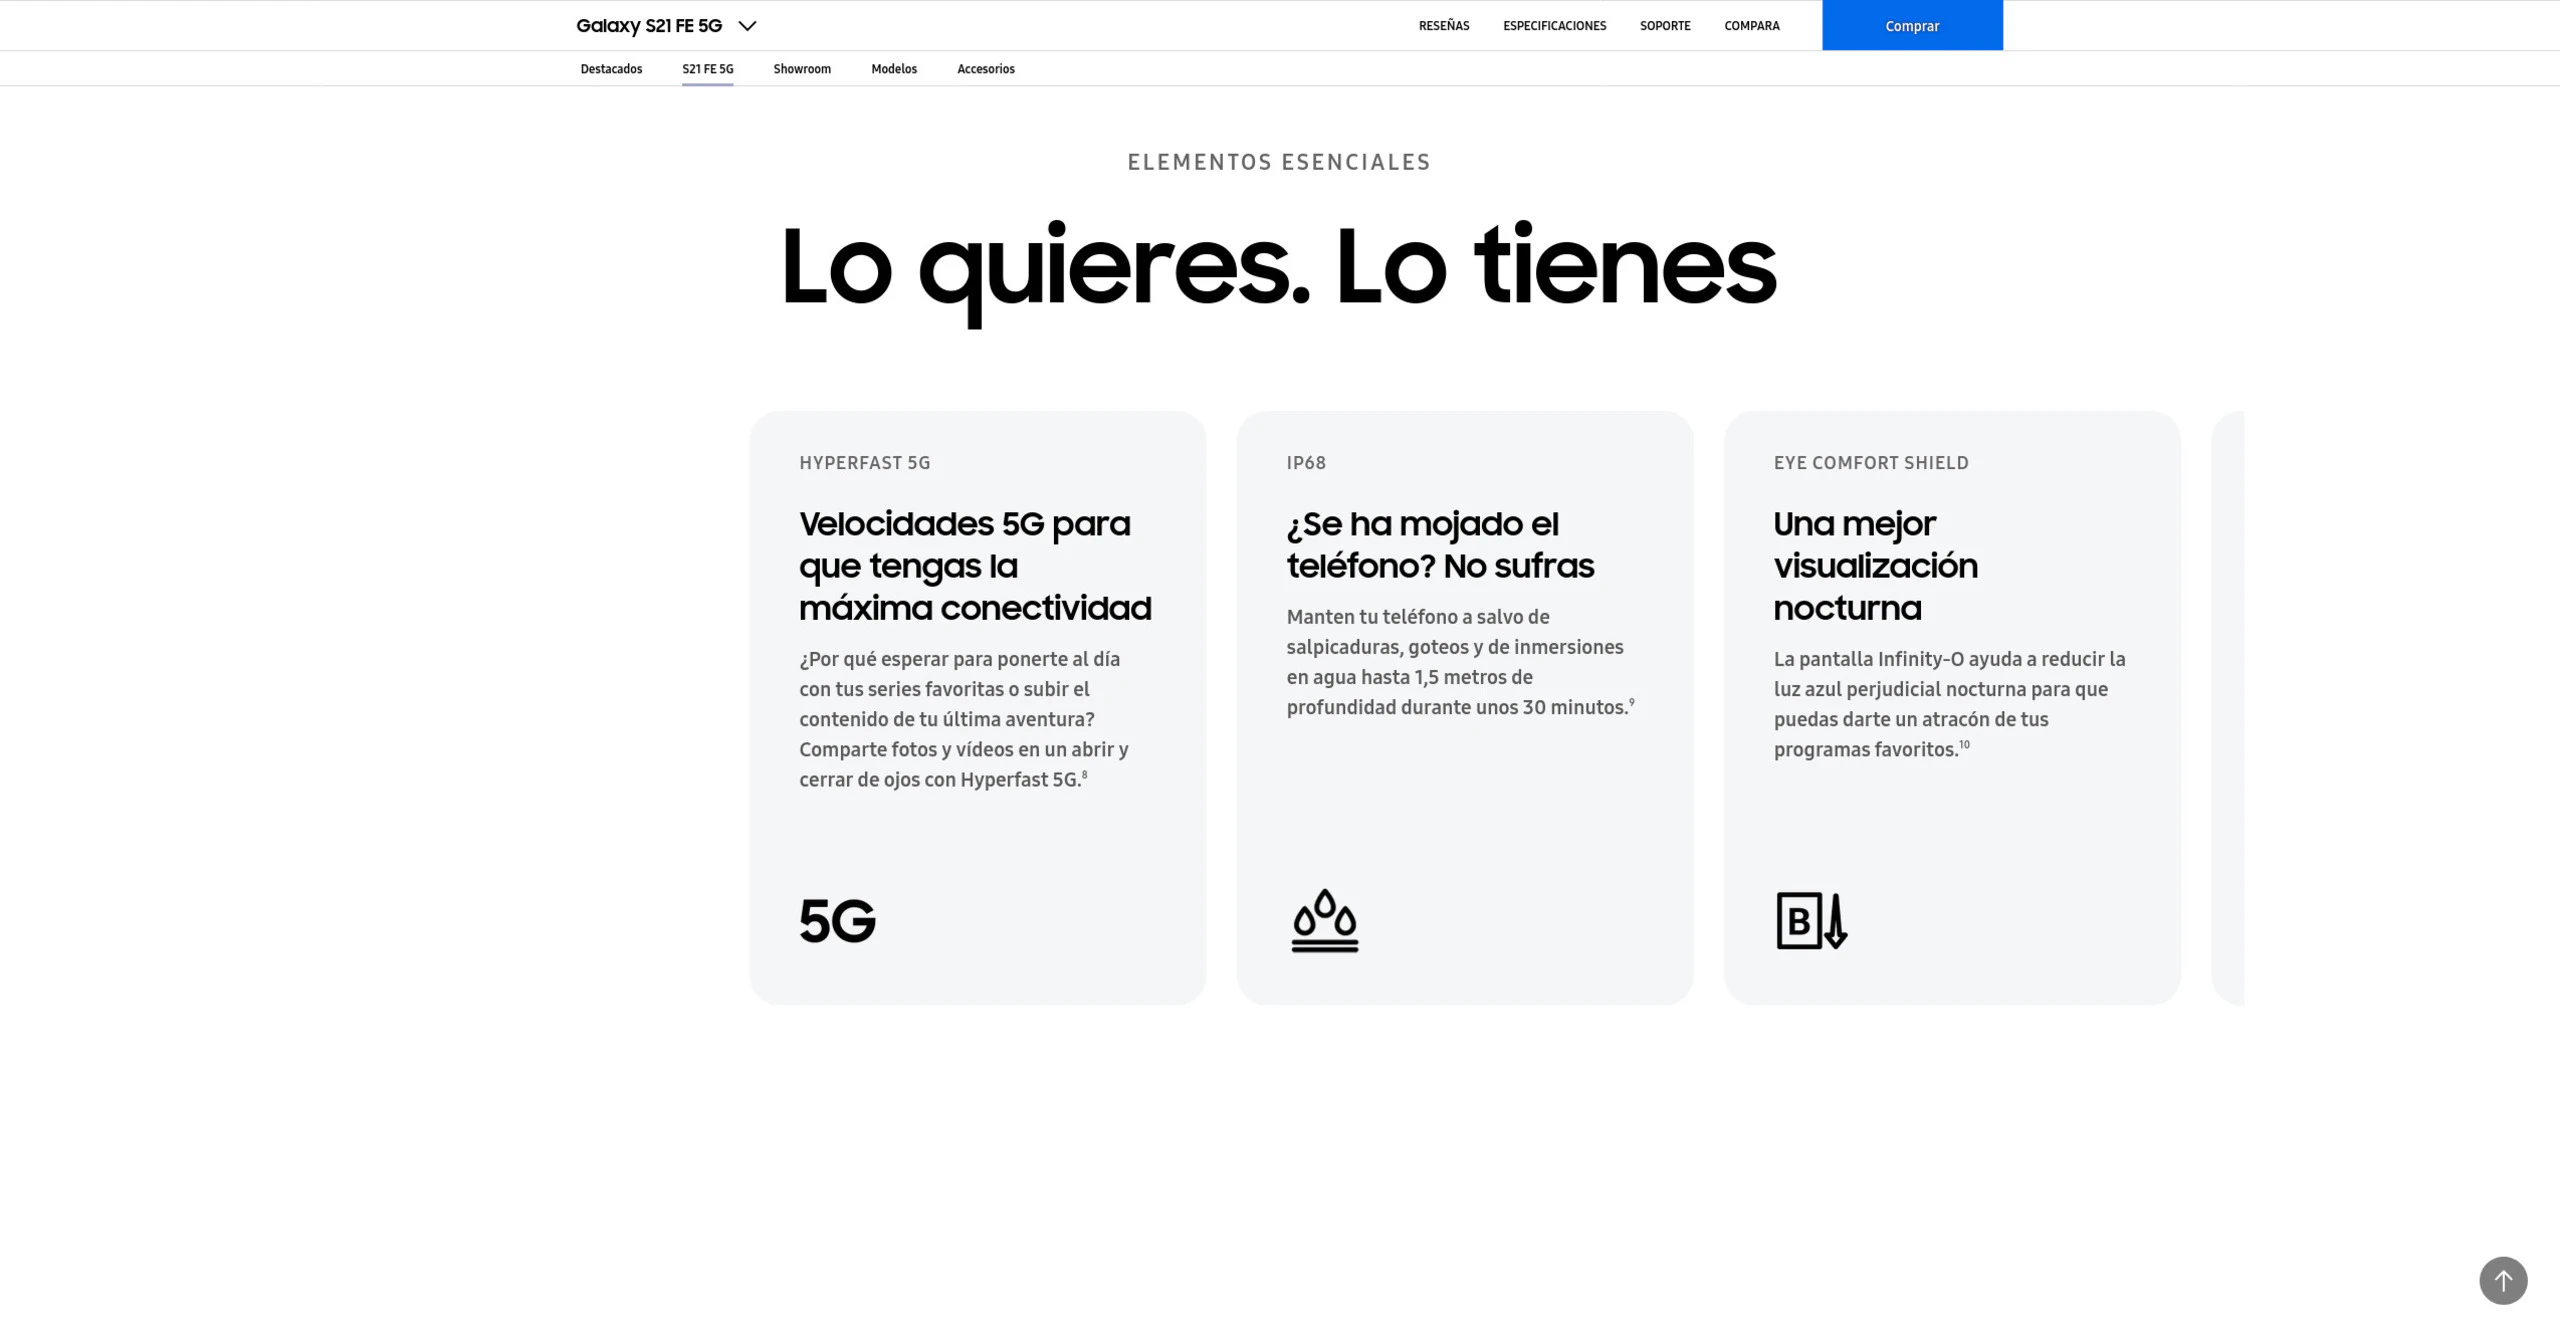Click the partially visible fourth card
The image size is (2560, 1329).
pos(2229,708)
